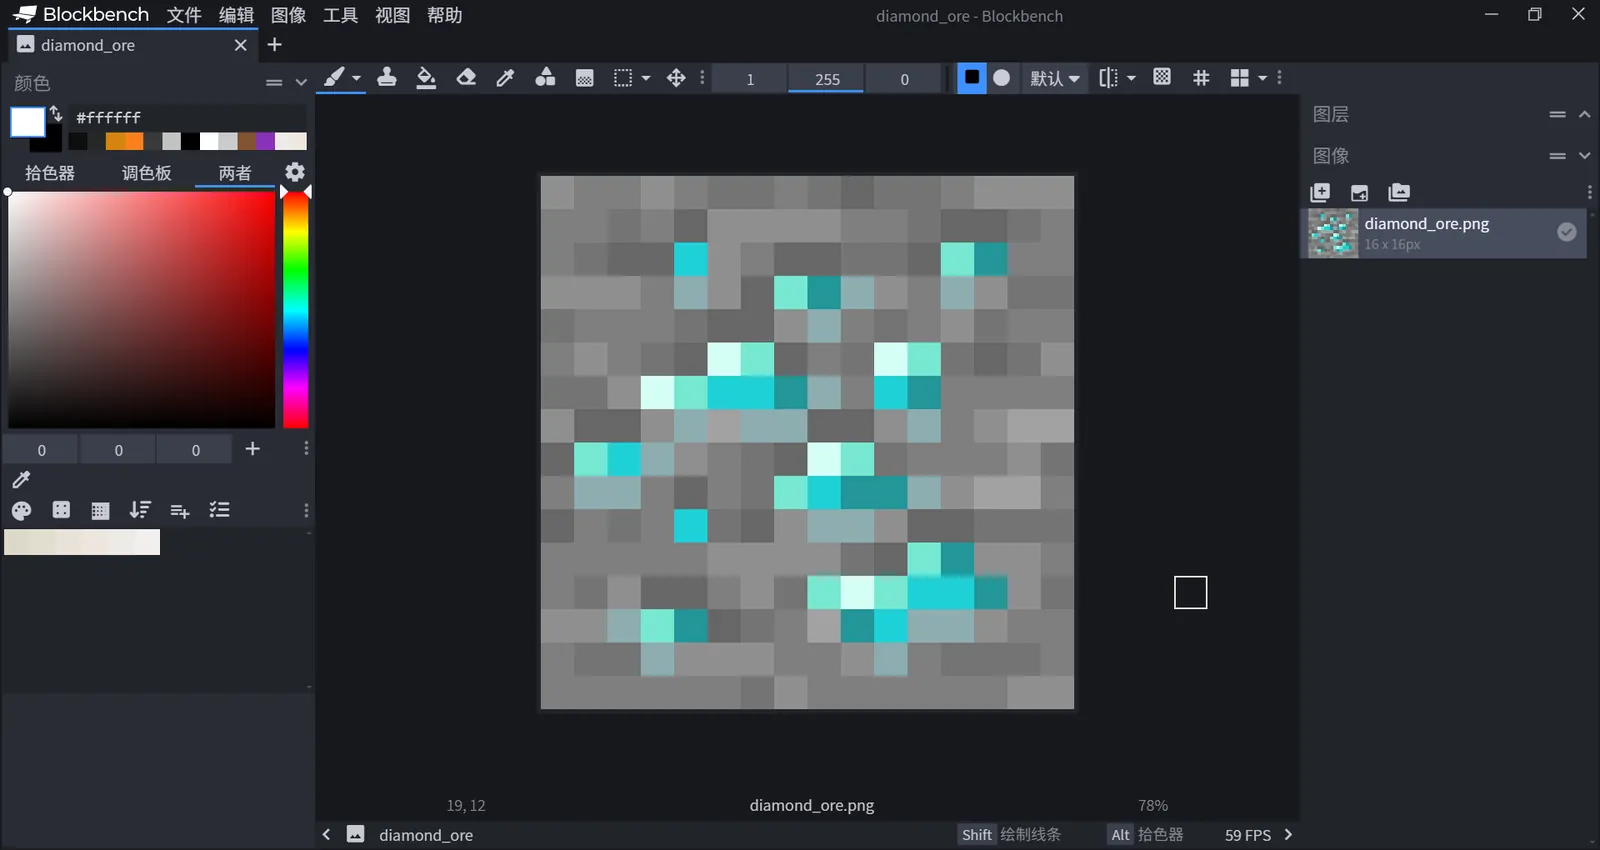Swap the main and secondary colors

(56, 113)
